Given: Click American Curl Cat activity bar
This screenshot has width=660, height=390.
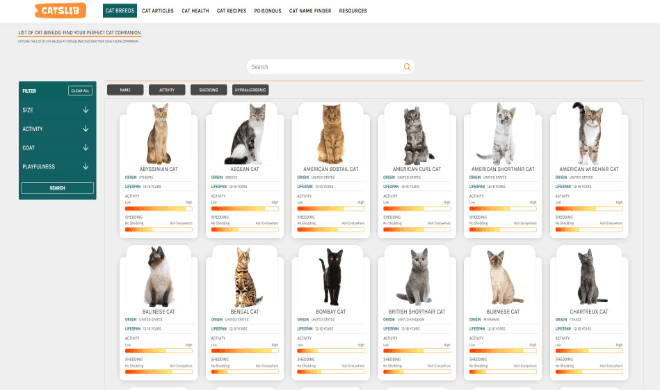Looking at the screenshot, I should tap(417, 208).
